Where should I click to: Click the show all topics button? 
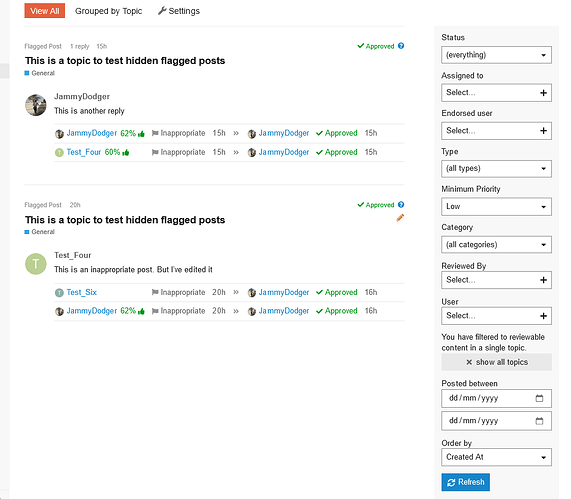[x=496, y=362]
